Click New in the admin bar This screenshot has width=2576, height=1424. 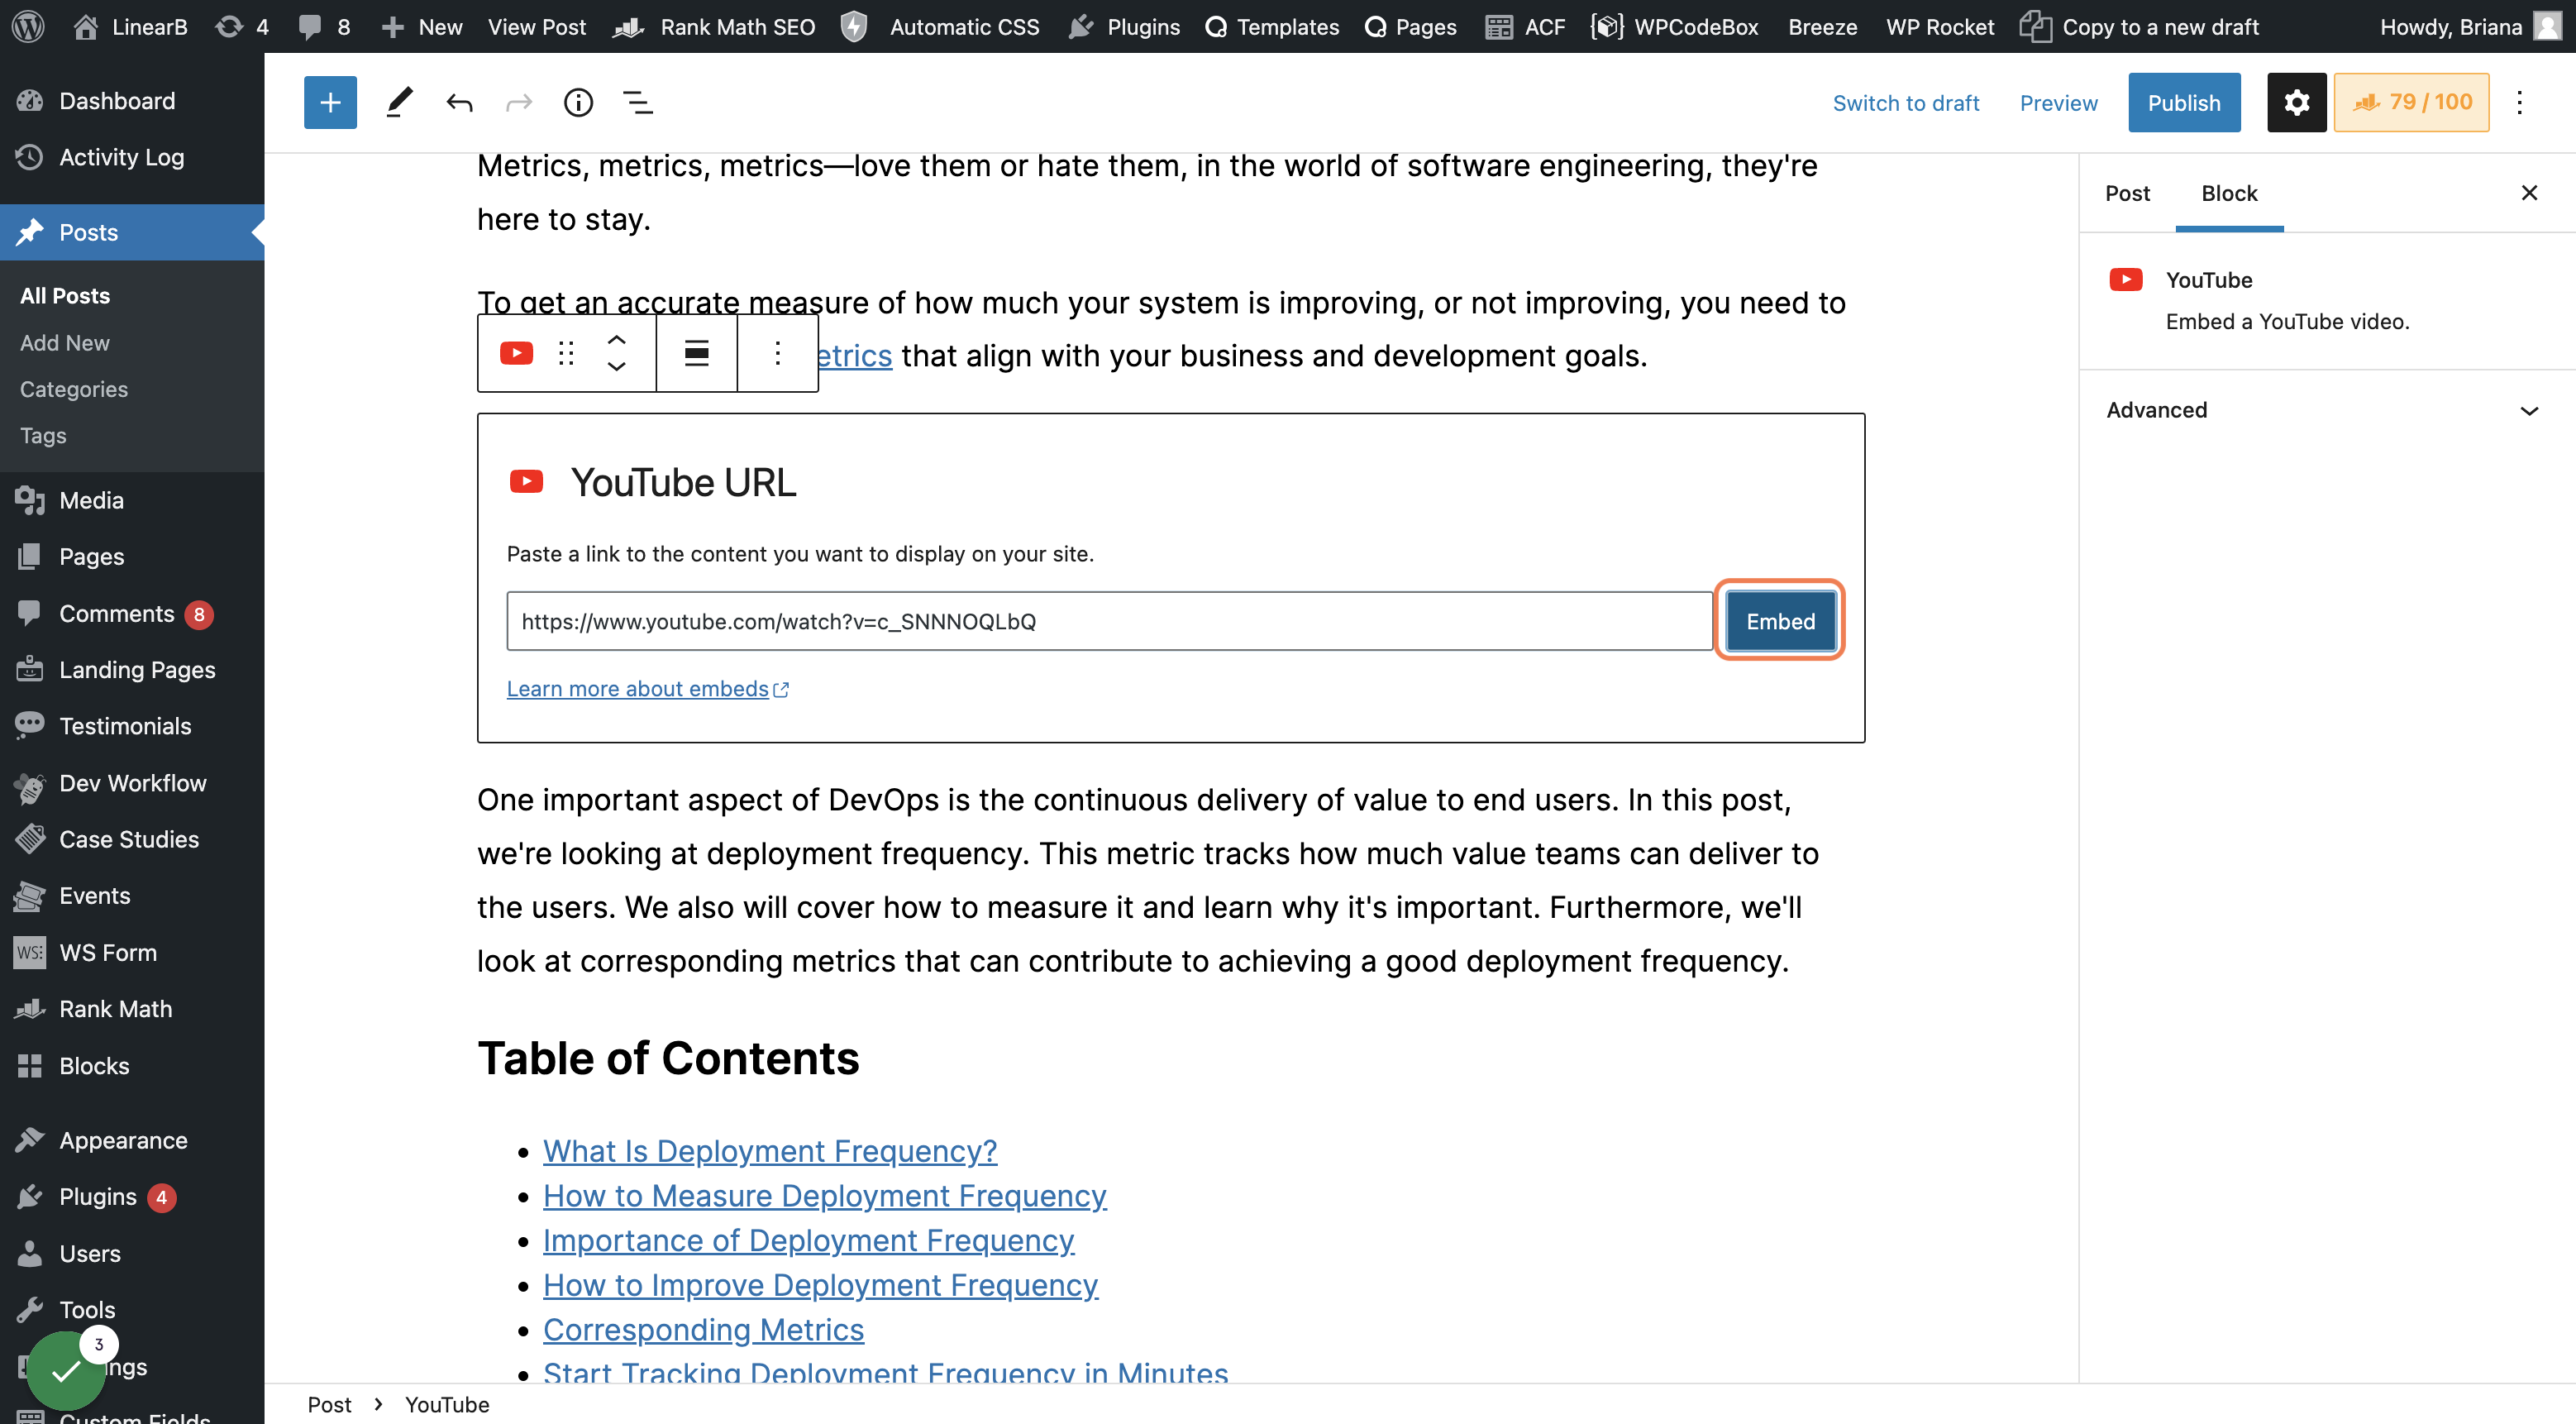coord(422,26)
